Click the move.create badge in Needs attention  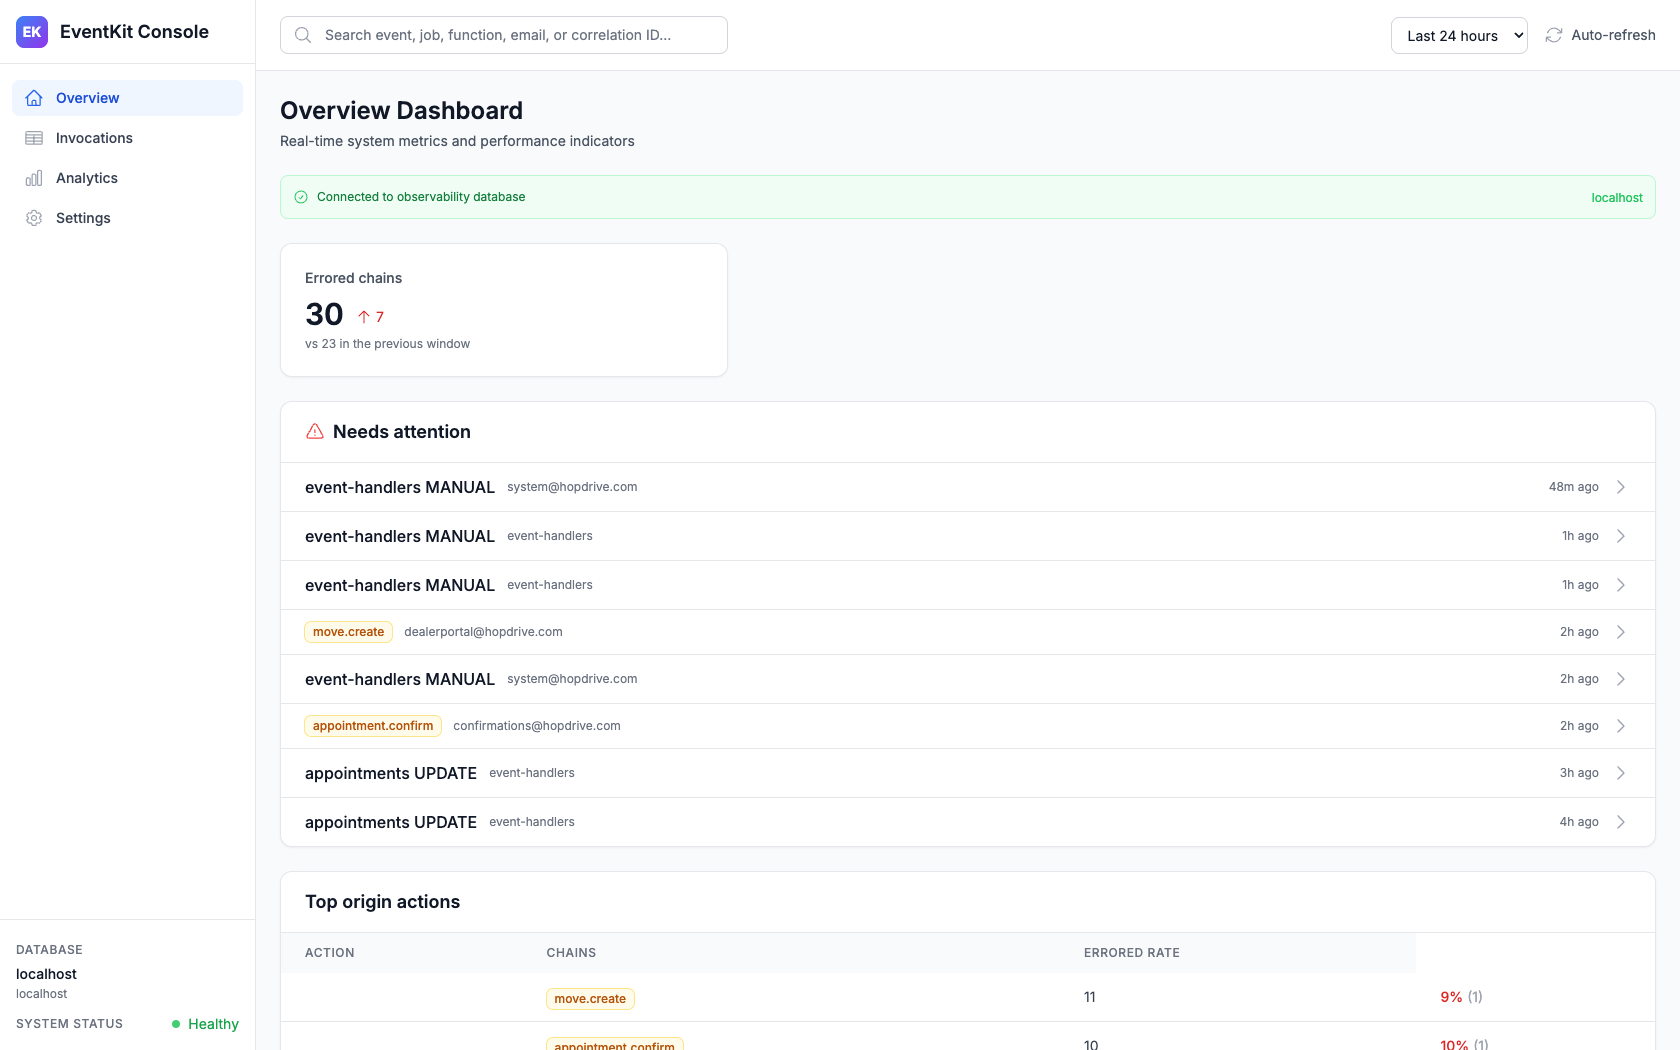click(348, 632)
